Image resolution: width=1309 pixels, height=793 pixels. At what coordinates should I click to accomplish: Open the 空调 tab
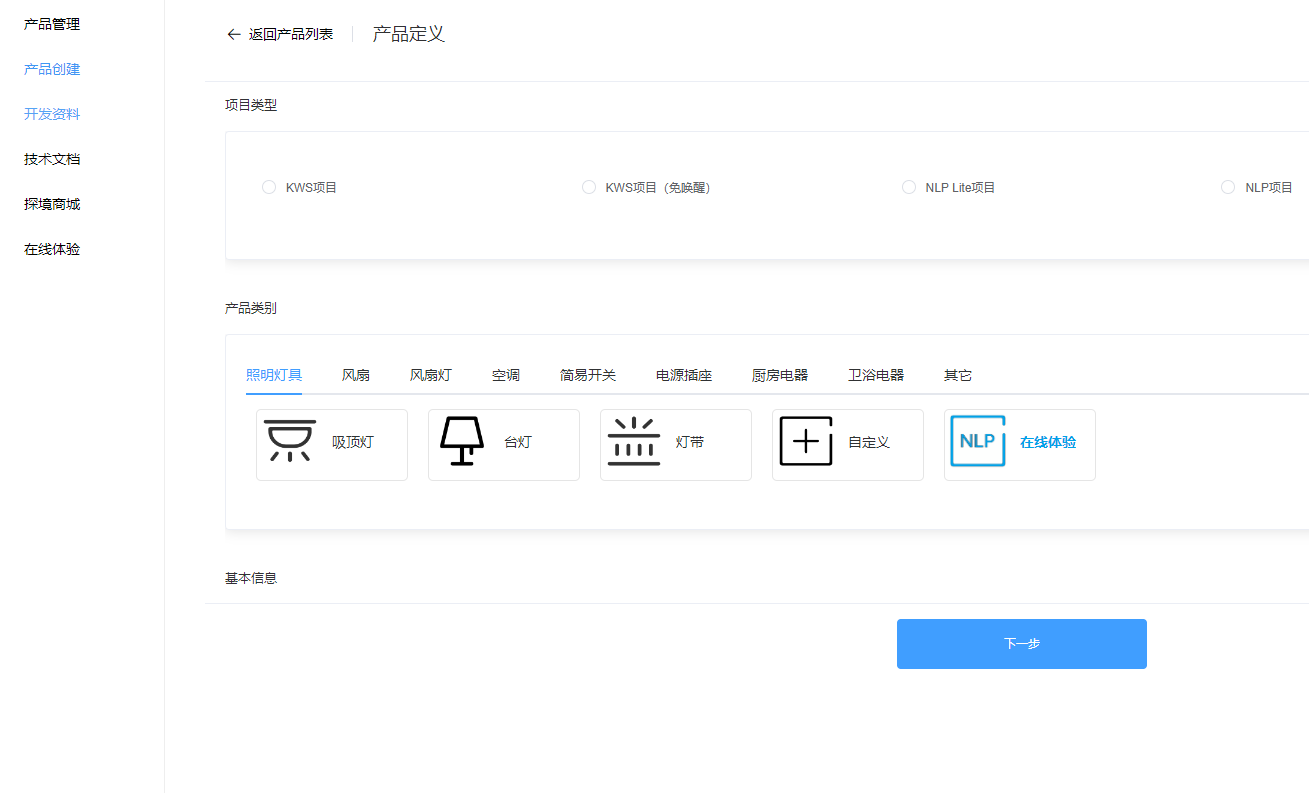point(506,375)
